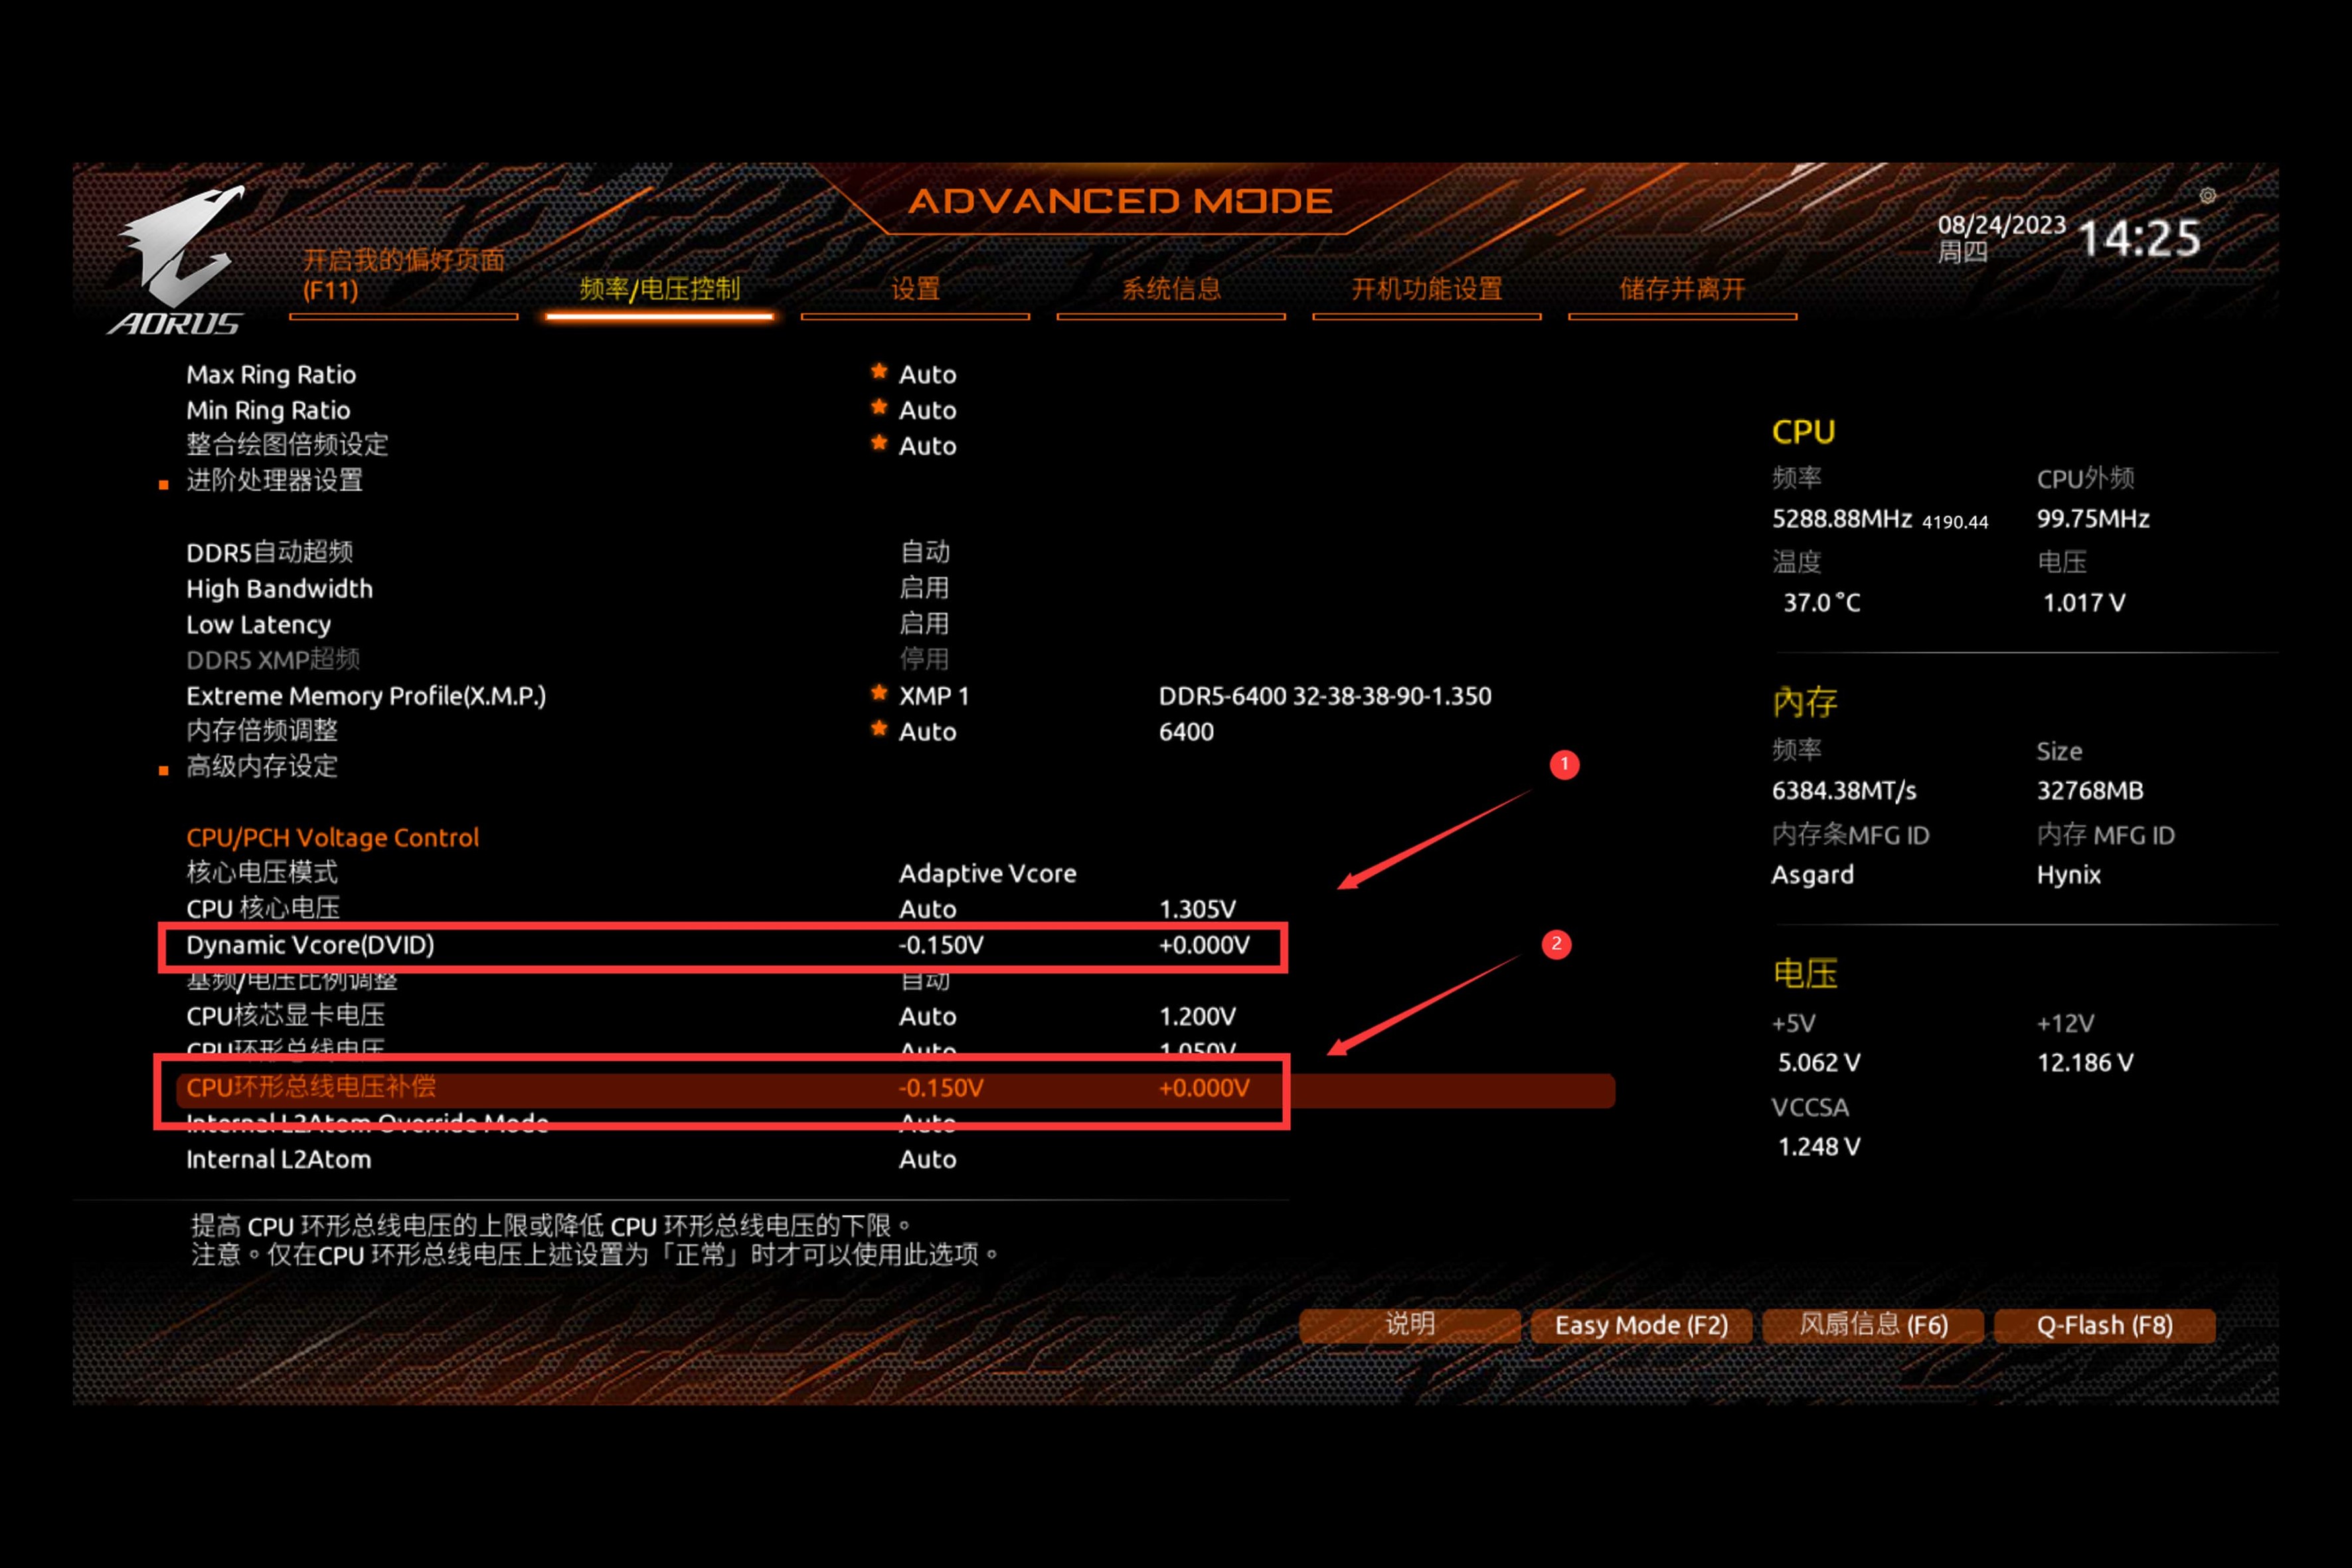Screen dimensions: 2352x1568
Task: Open 风扇信息 (F6) panel
Action: coord(1873,1326)
